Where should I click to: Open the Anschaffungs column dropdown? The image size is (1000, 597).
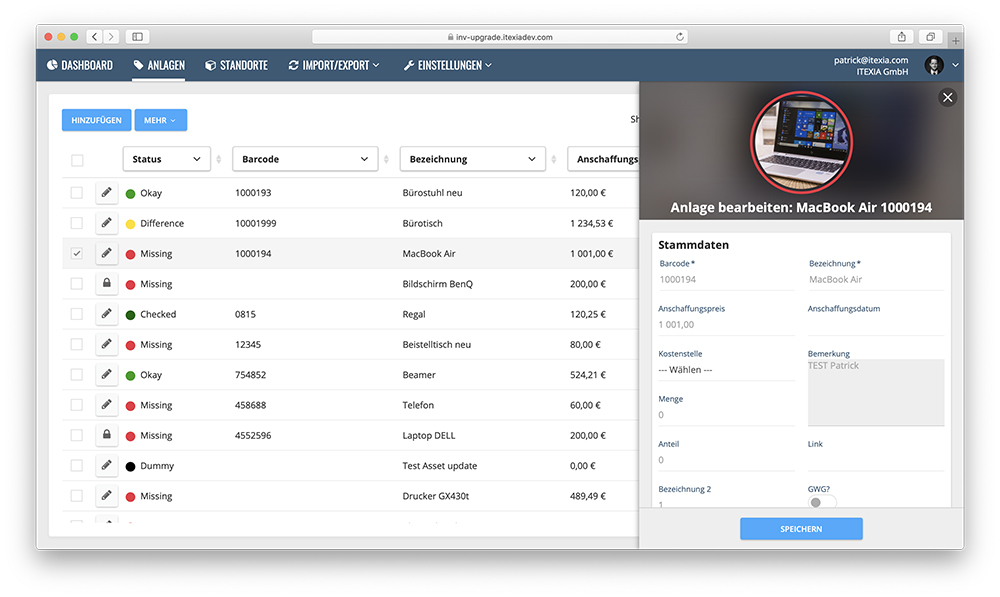tap(603, 159)
